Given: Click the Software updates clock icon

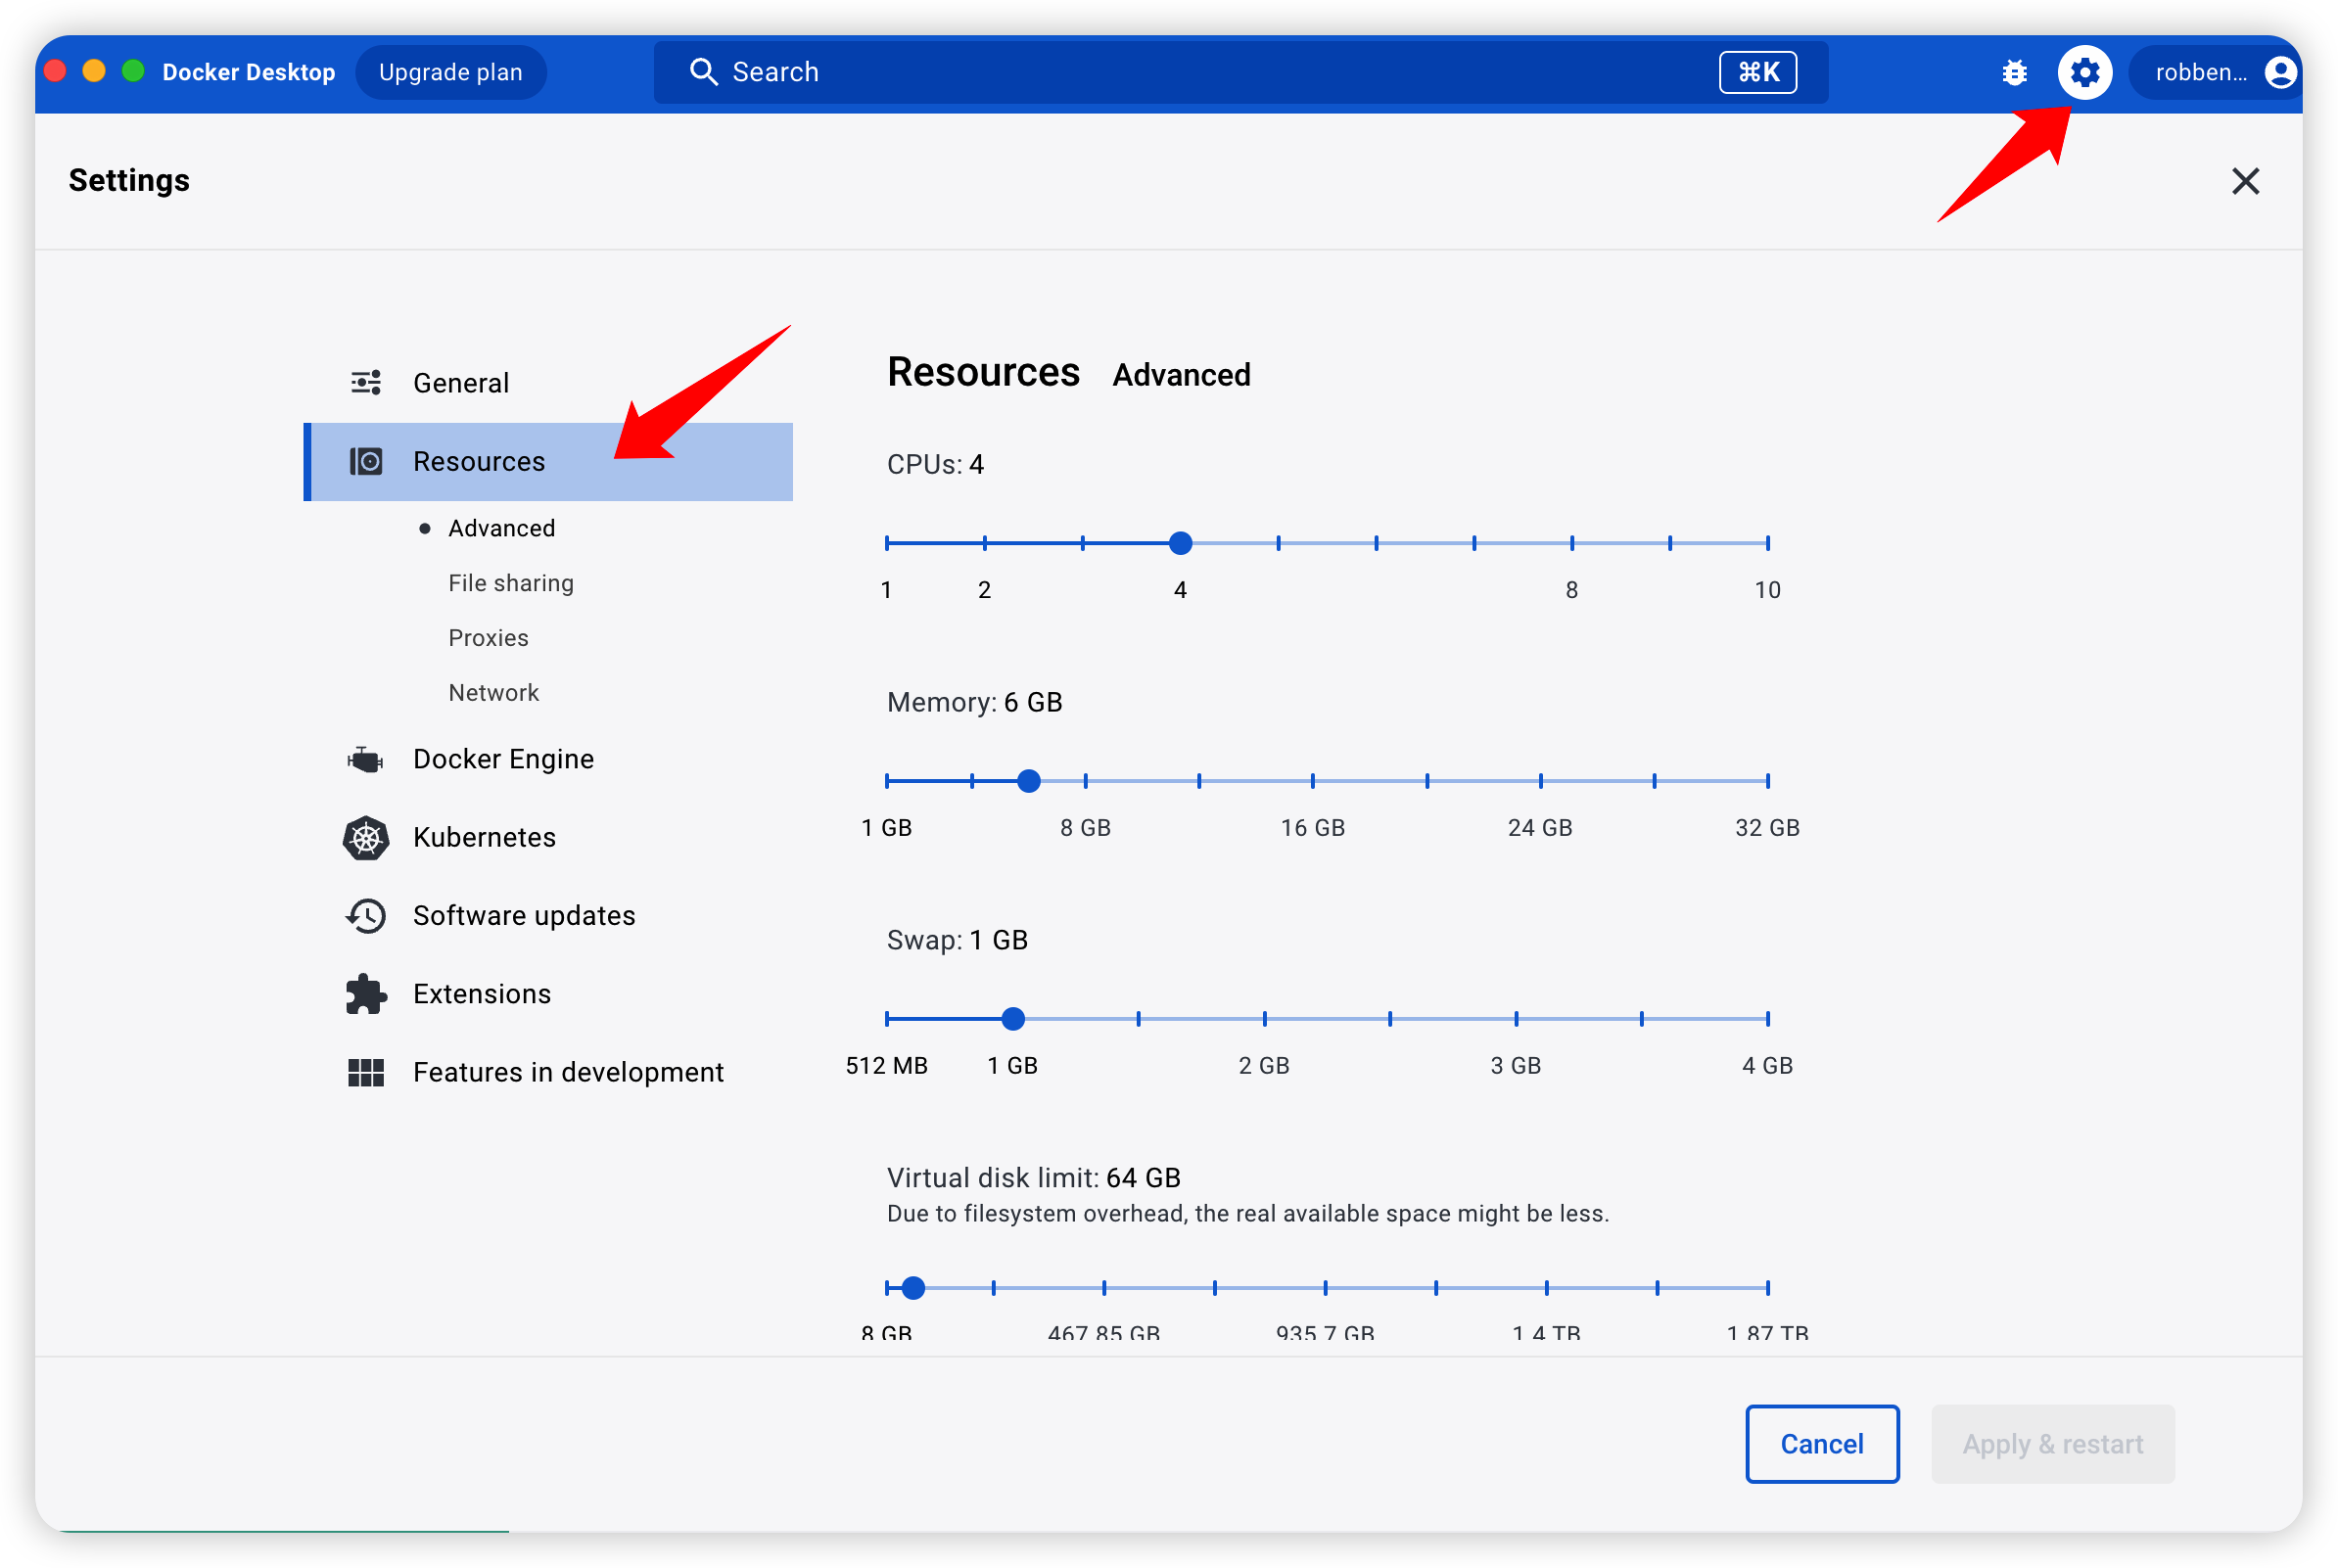Looking at the screenshot, I should click(x=366, y=916).
